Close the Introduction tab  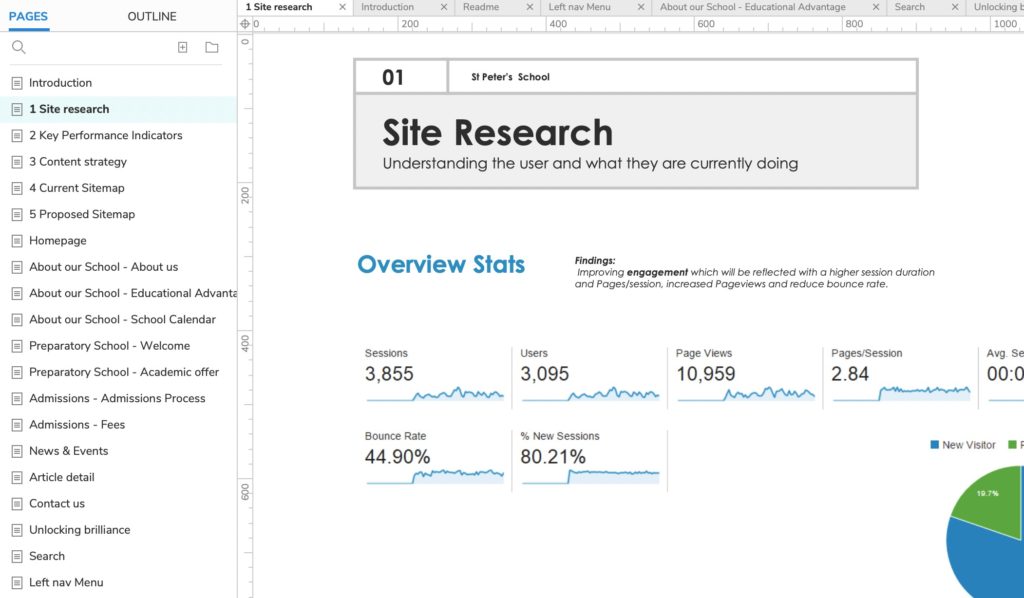coord(444,7)
